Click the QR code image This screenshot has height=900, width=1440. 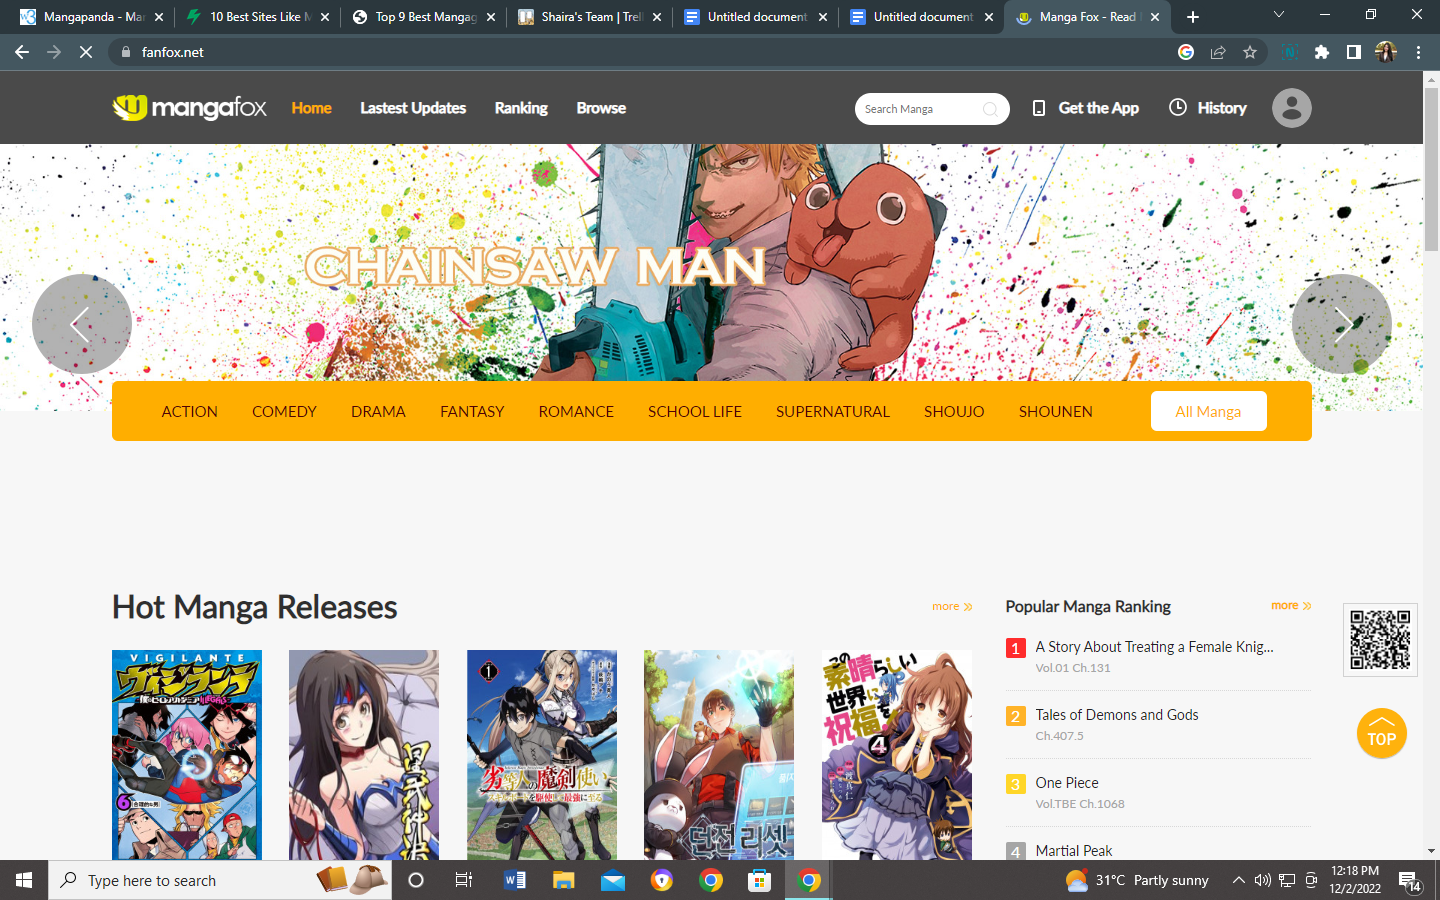pyautogui.click(x=1380, y=640)
